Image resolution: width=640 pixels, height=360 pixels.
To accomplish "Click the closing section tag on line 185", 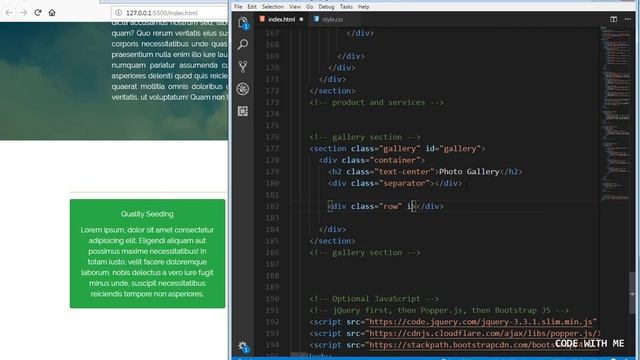I will click(x=332, y=241).
